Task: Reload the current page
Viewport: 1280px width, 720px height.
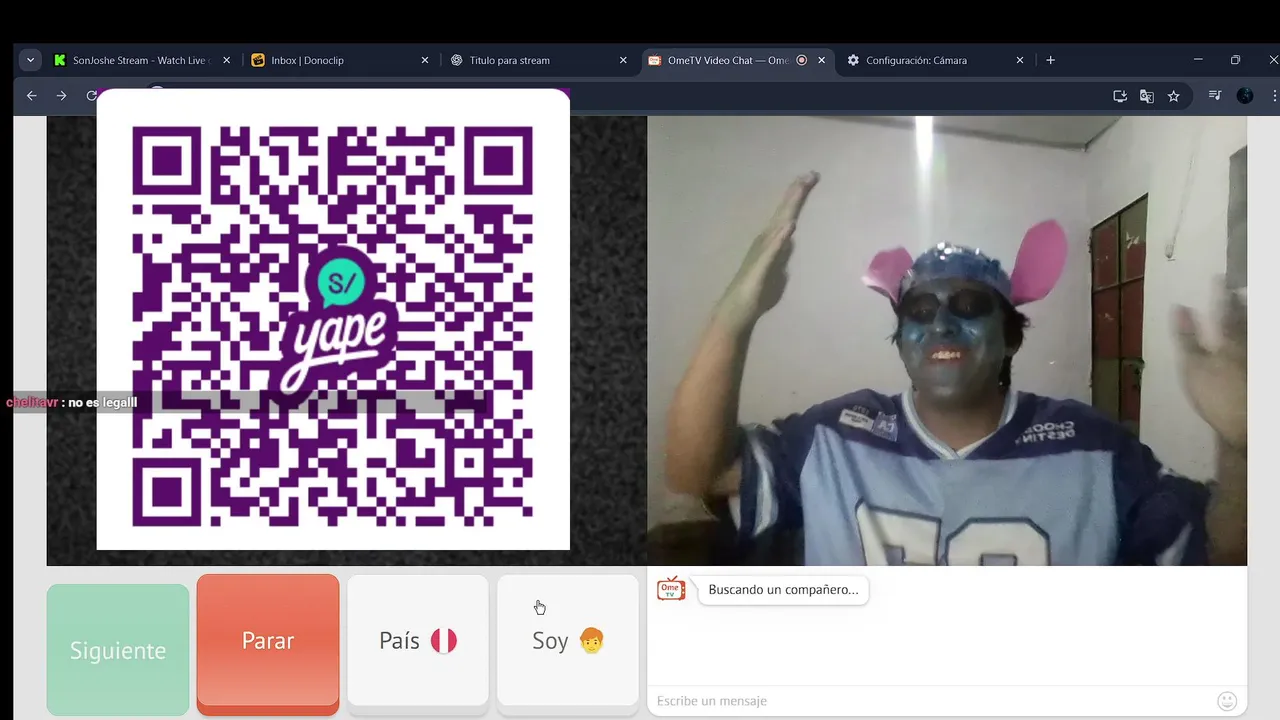Action: click(91, 96)
